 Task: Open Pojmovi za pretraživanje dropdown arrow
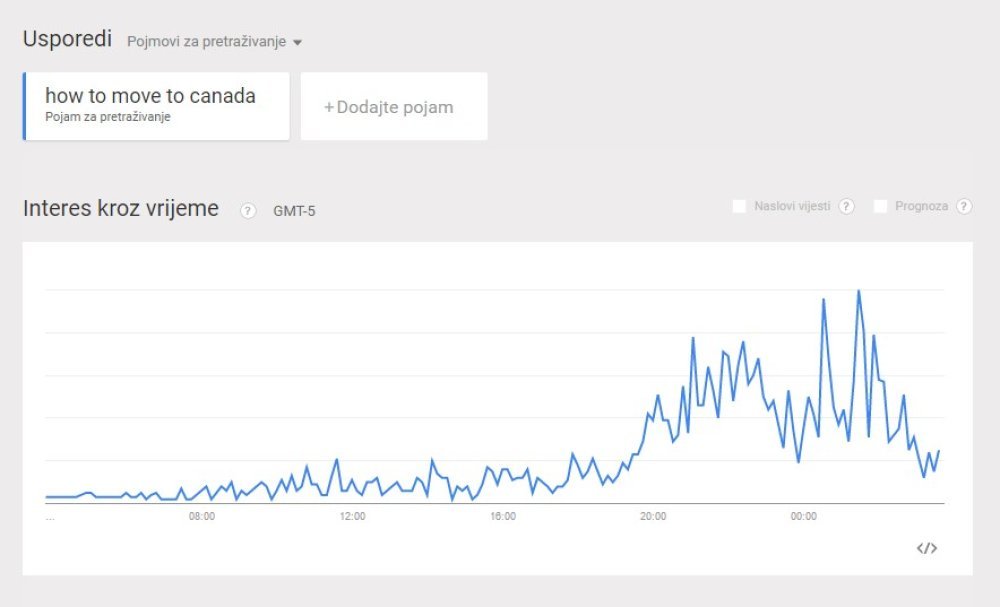(297, 43)
